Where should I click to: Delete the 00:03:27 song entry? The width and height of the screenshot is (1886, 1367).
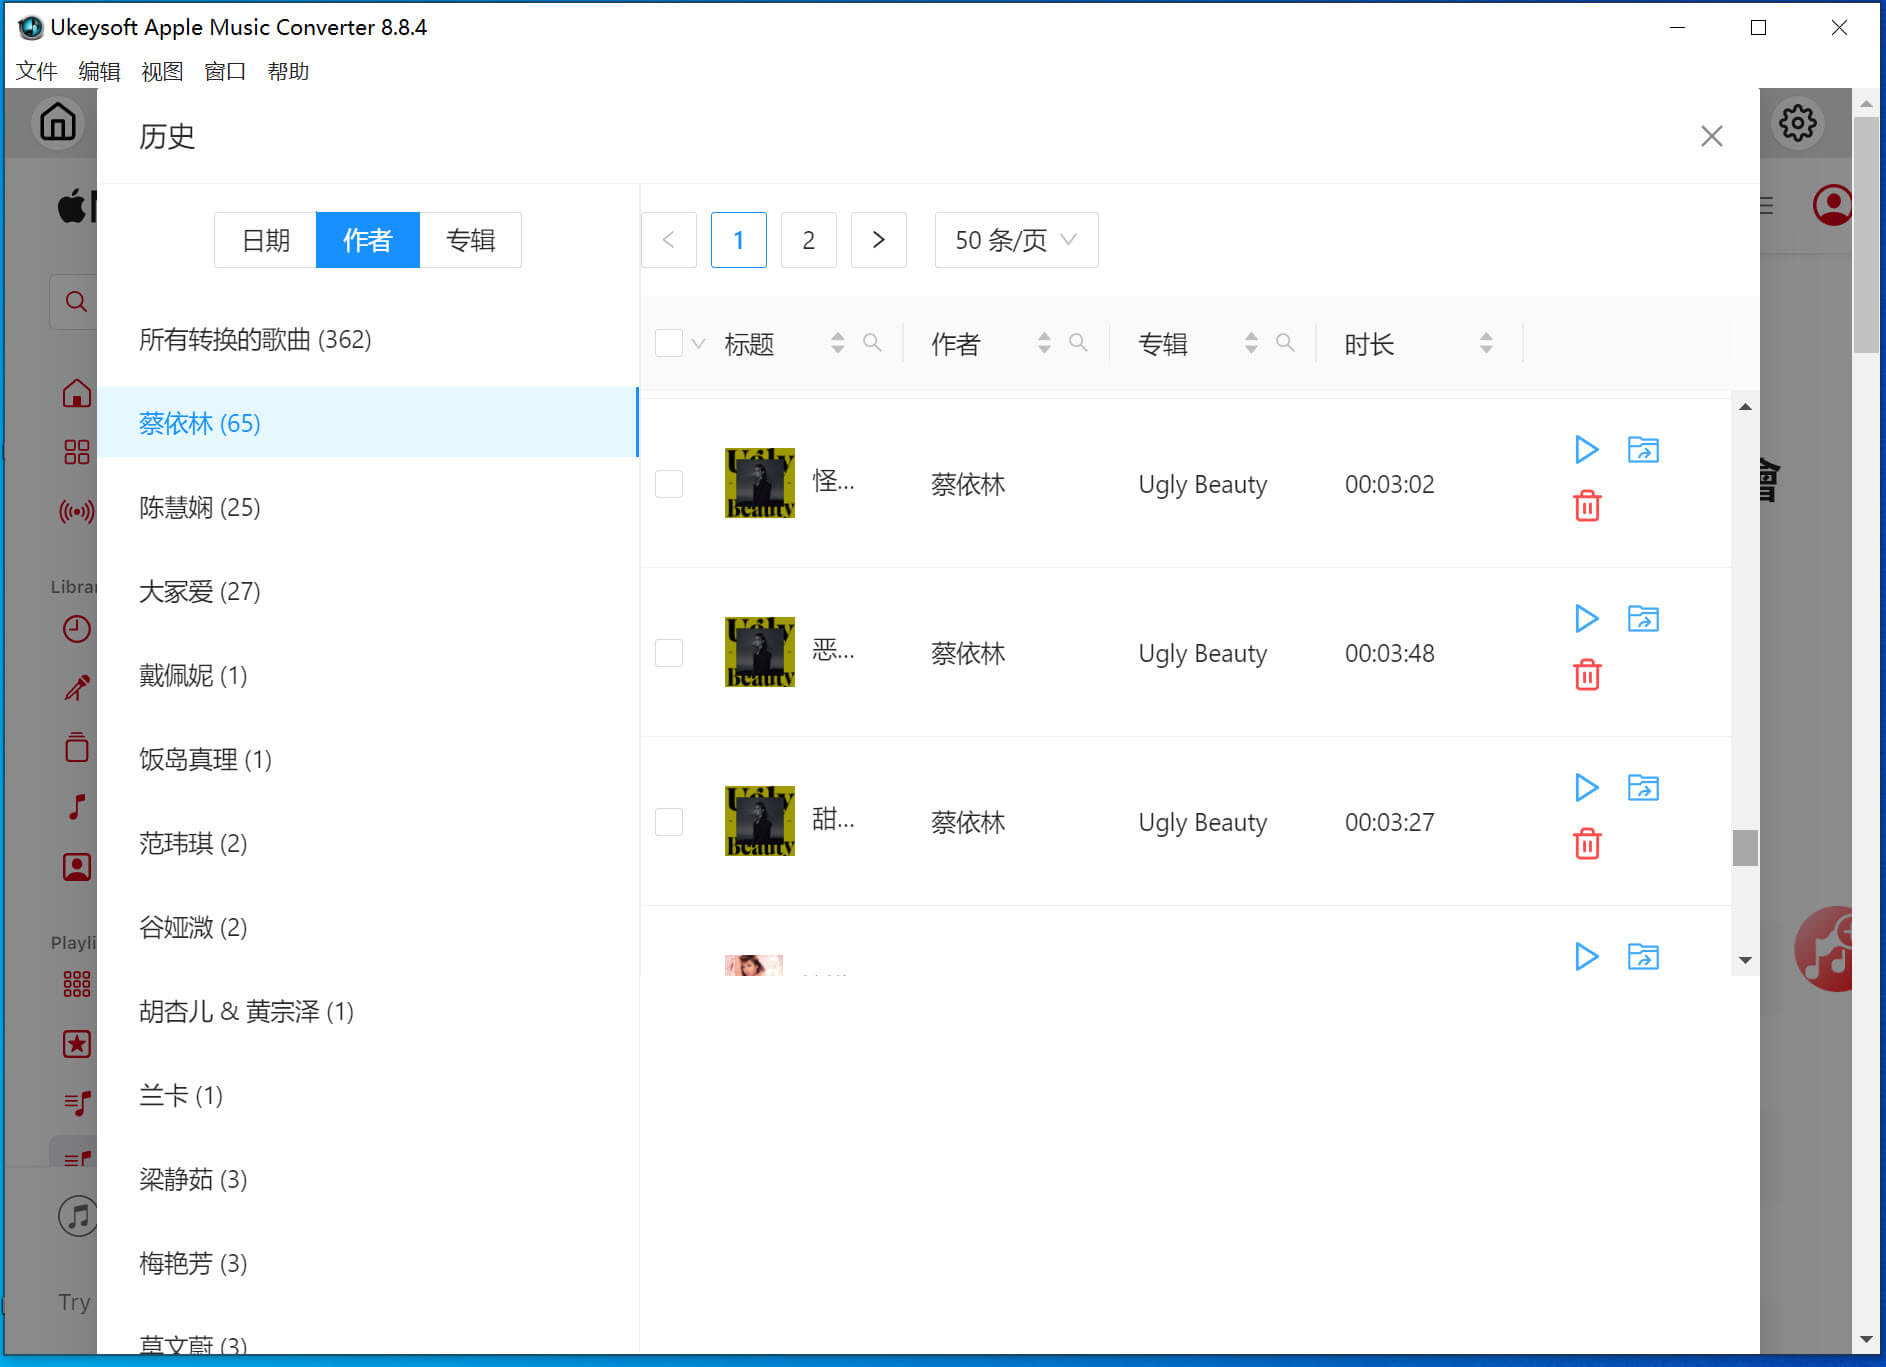1587,844
